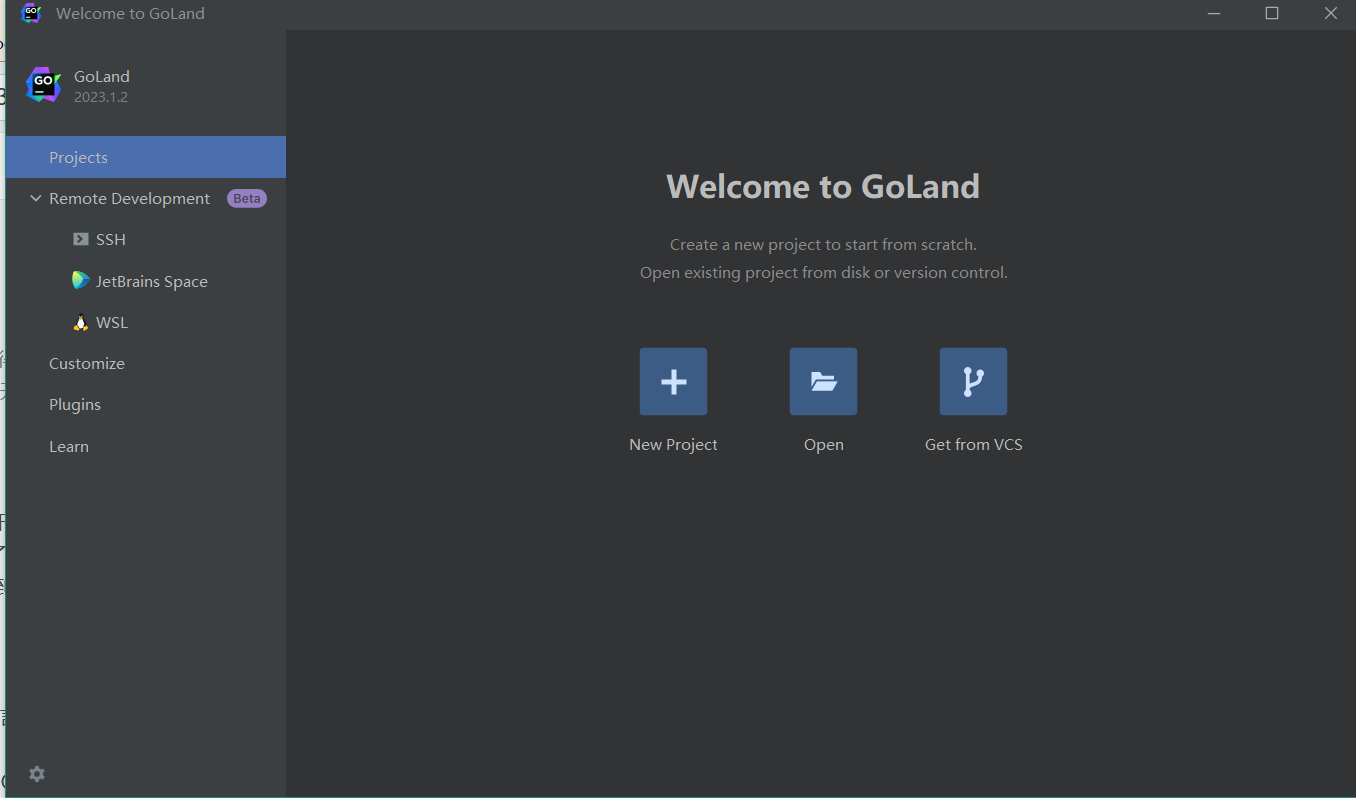The width and height of the screenshot is (1356, 798).
Task: Minimize the Welcome to GoLand window
Action: pos(1214,13)
